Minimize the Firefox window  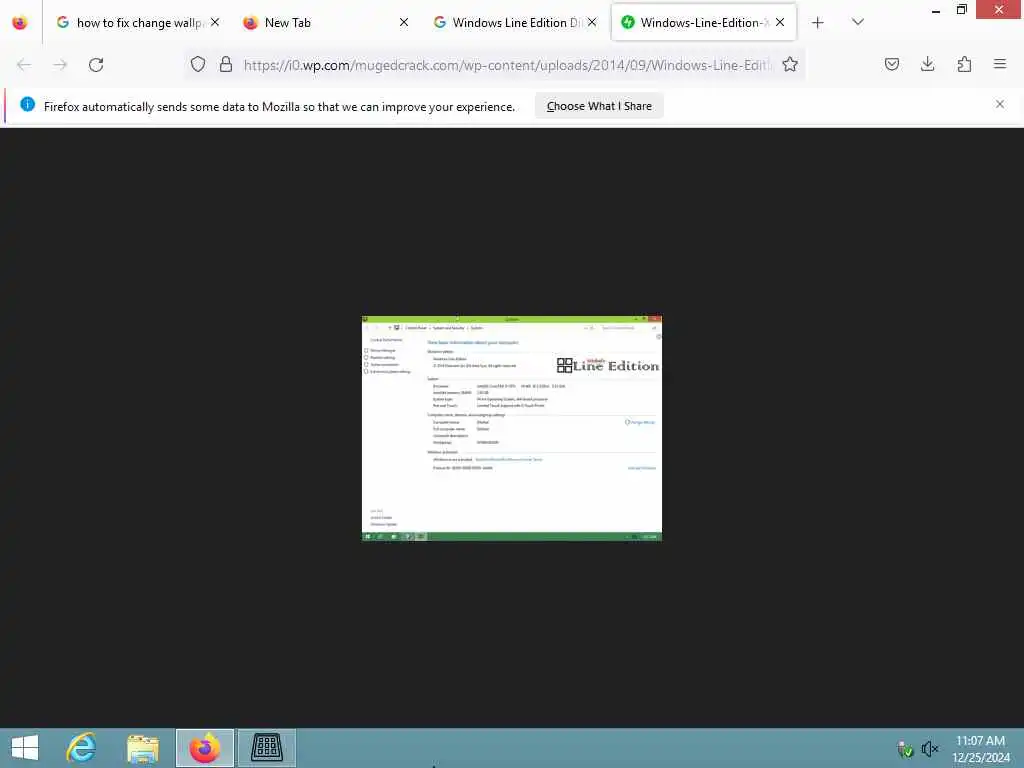(936, 10)
